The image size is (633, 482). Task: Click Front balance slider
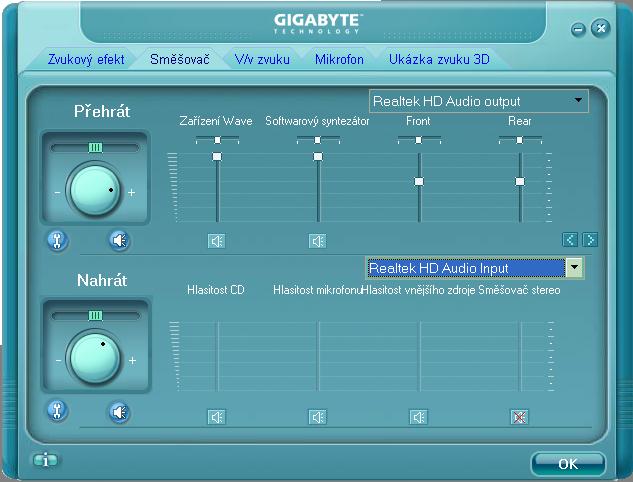click(x=419, y=140)
